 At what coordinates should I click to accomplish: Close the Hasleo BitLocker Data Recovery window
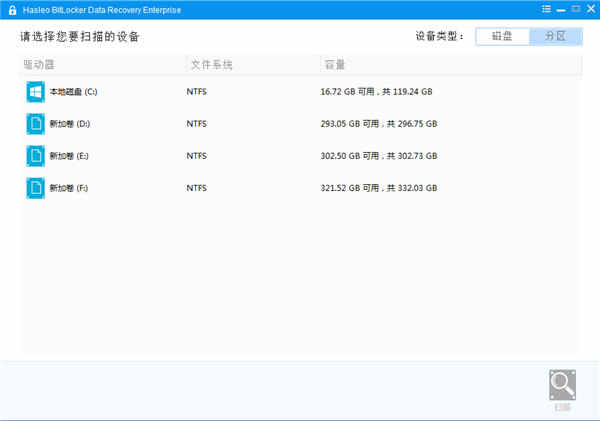pos(591,9)
